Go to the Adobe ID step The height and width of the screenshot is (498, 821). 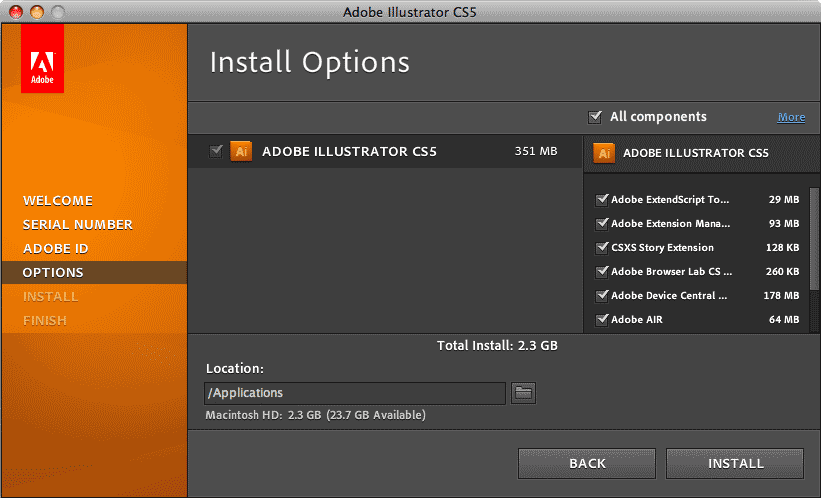click(56, 249)
